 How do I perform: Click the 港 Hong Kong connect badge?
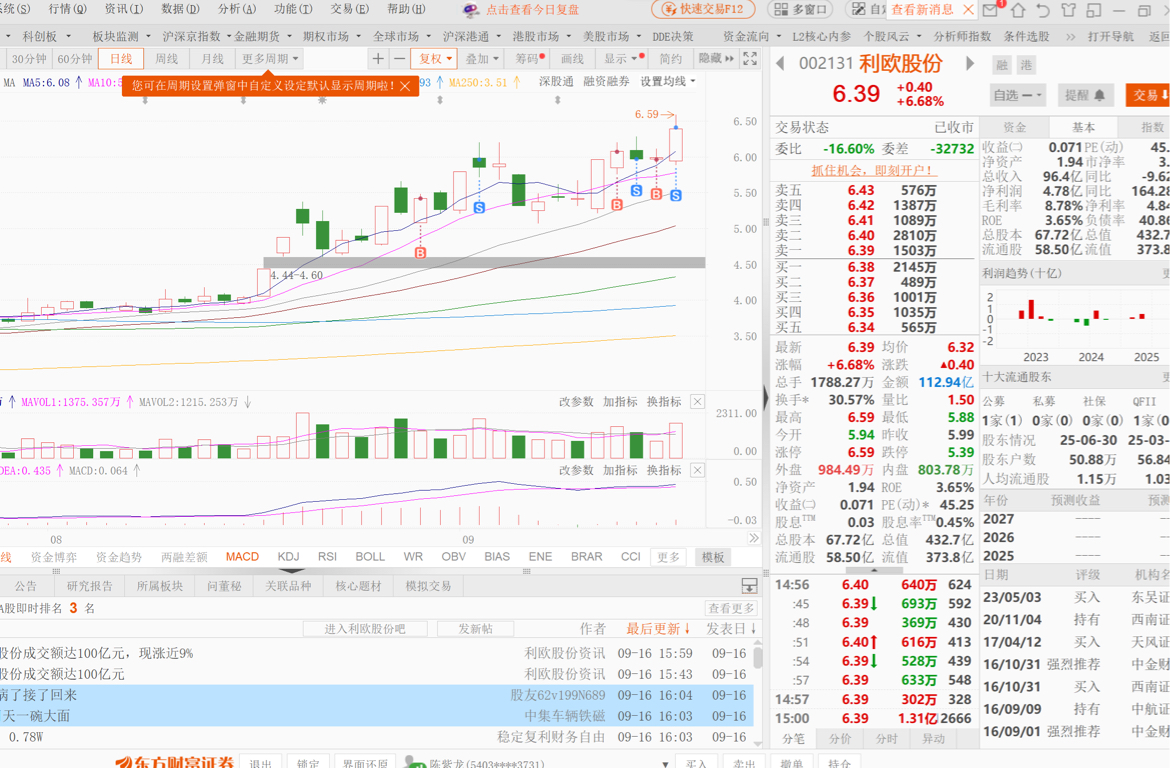1026,65
